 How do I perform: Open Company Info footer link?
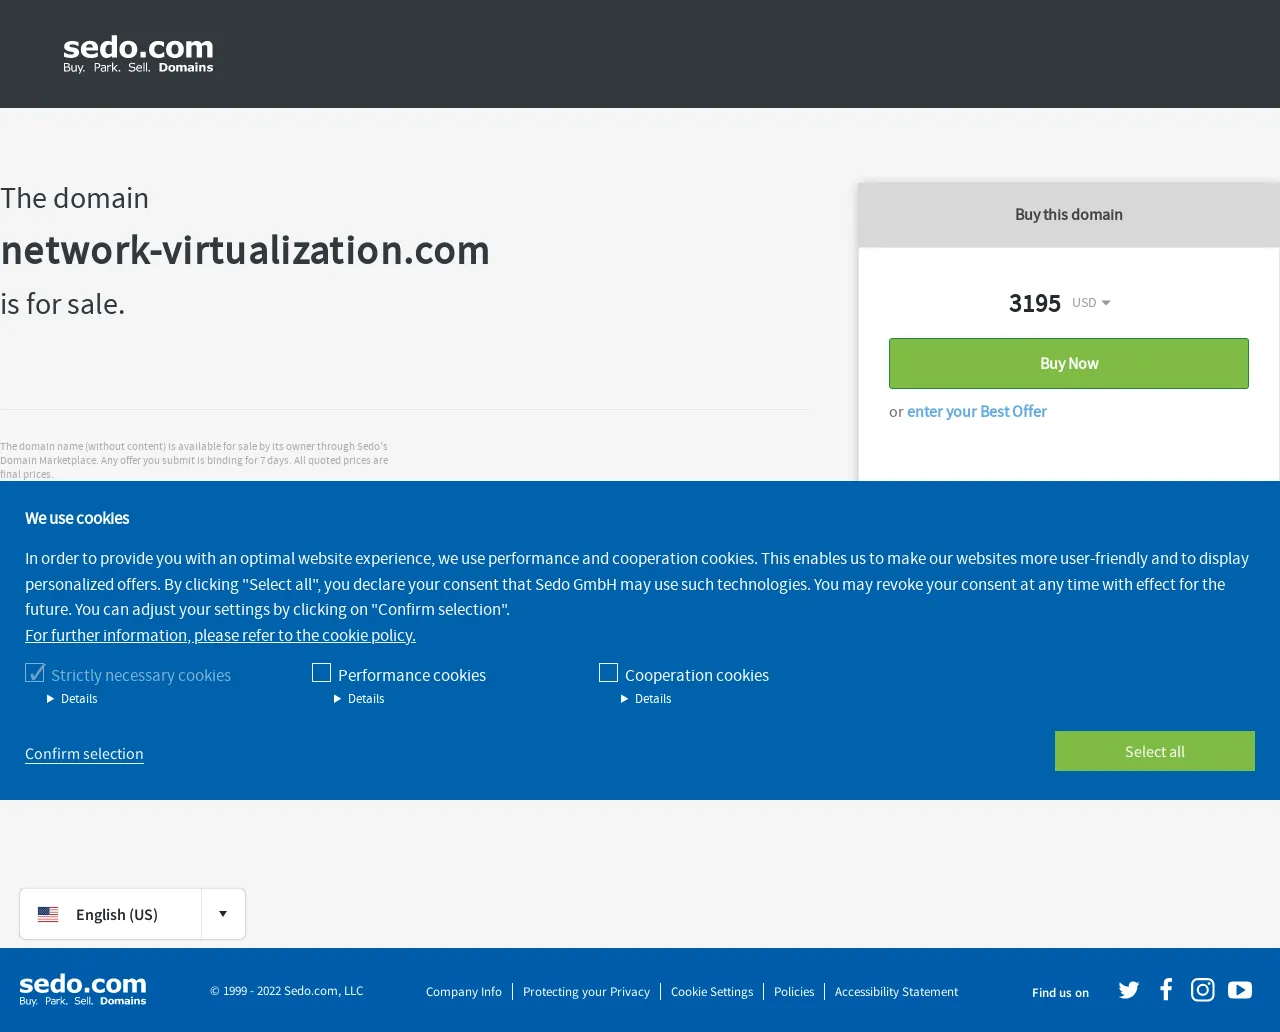point(464,992)
